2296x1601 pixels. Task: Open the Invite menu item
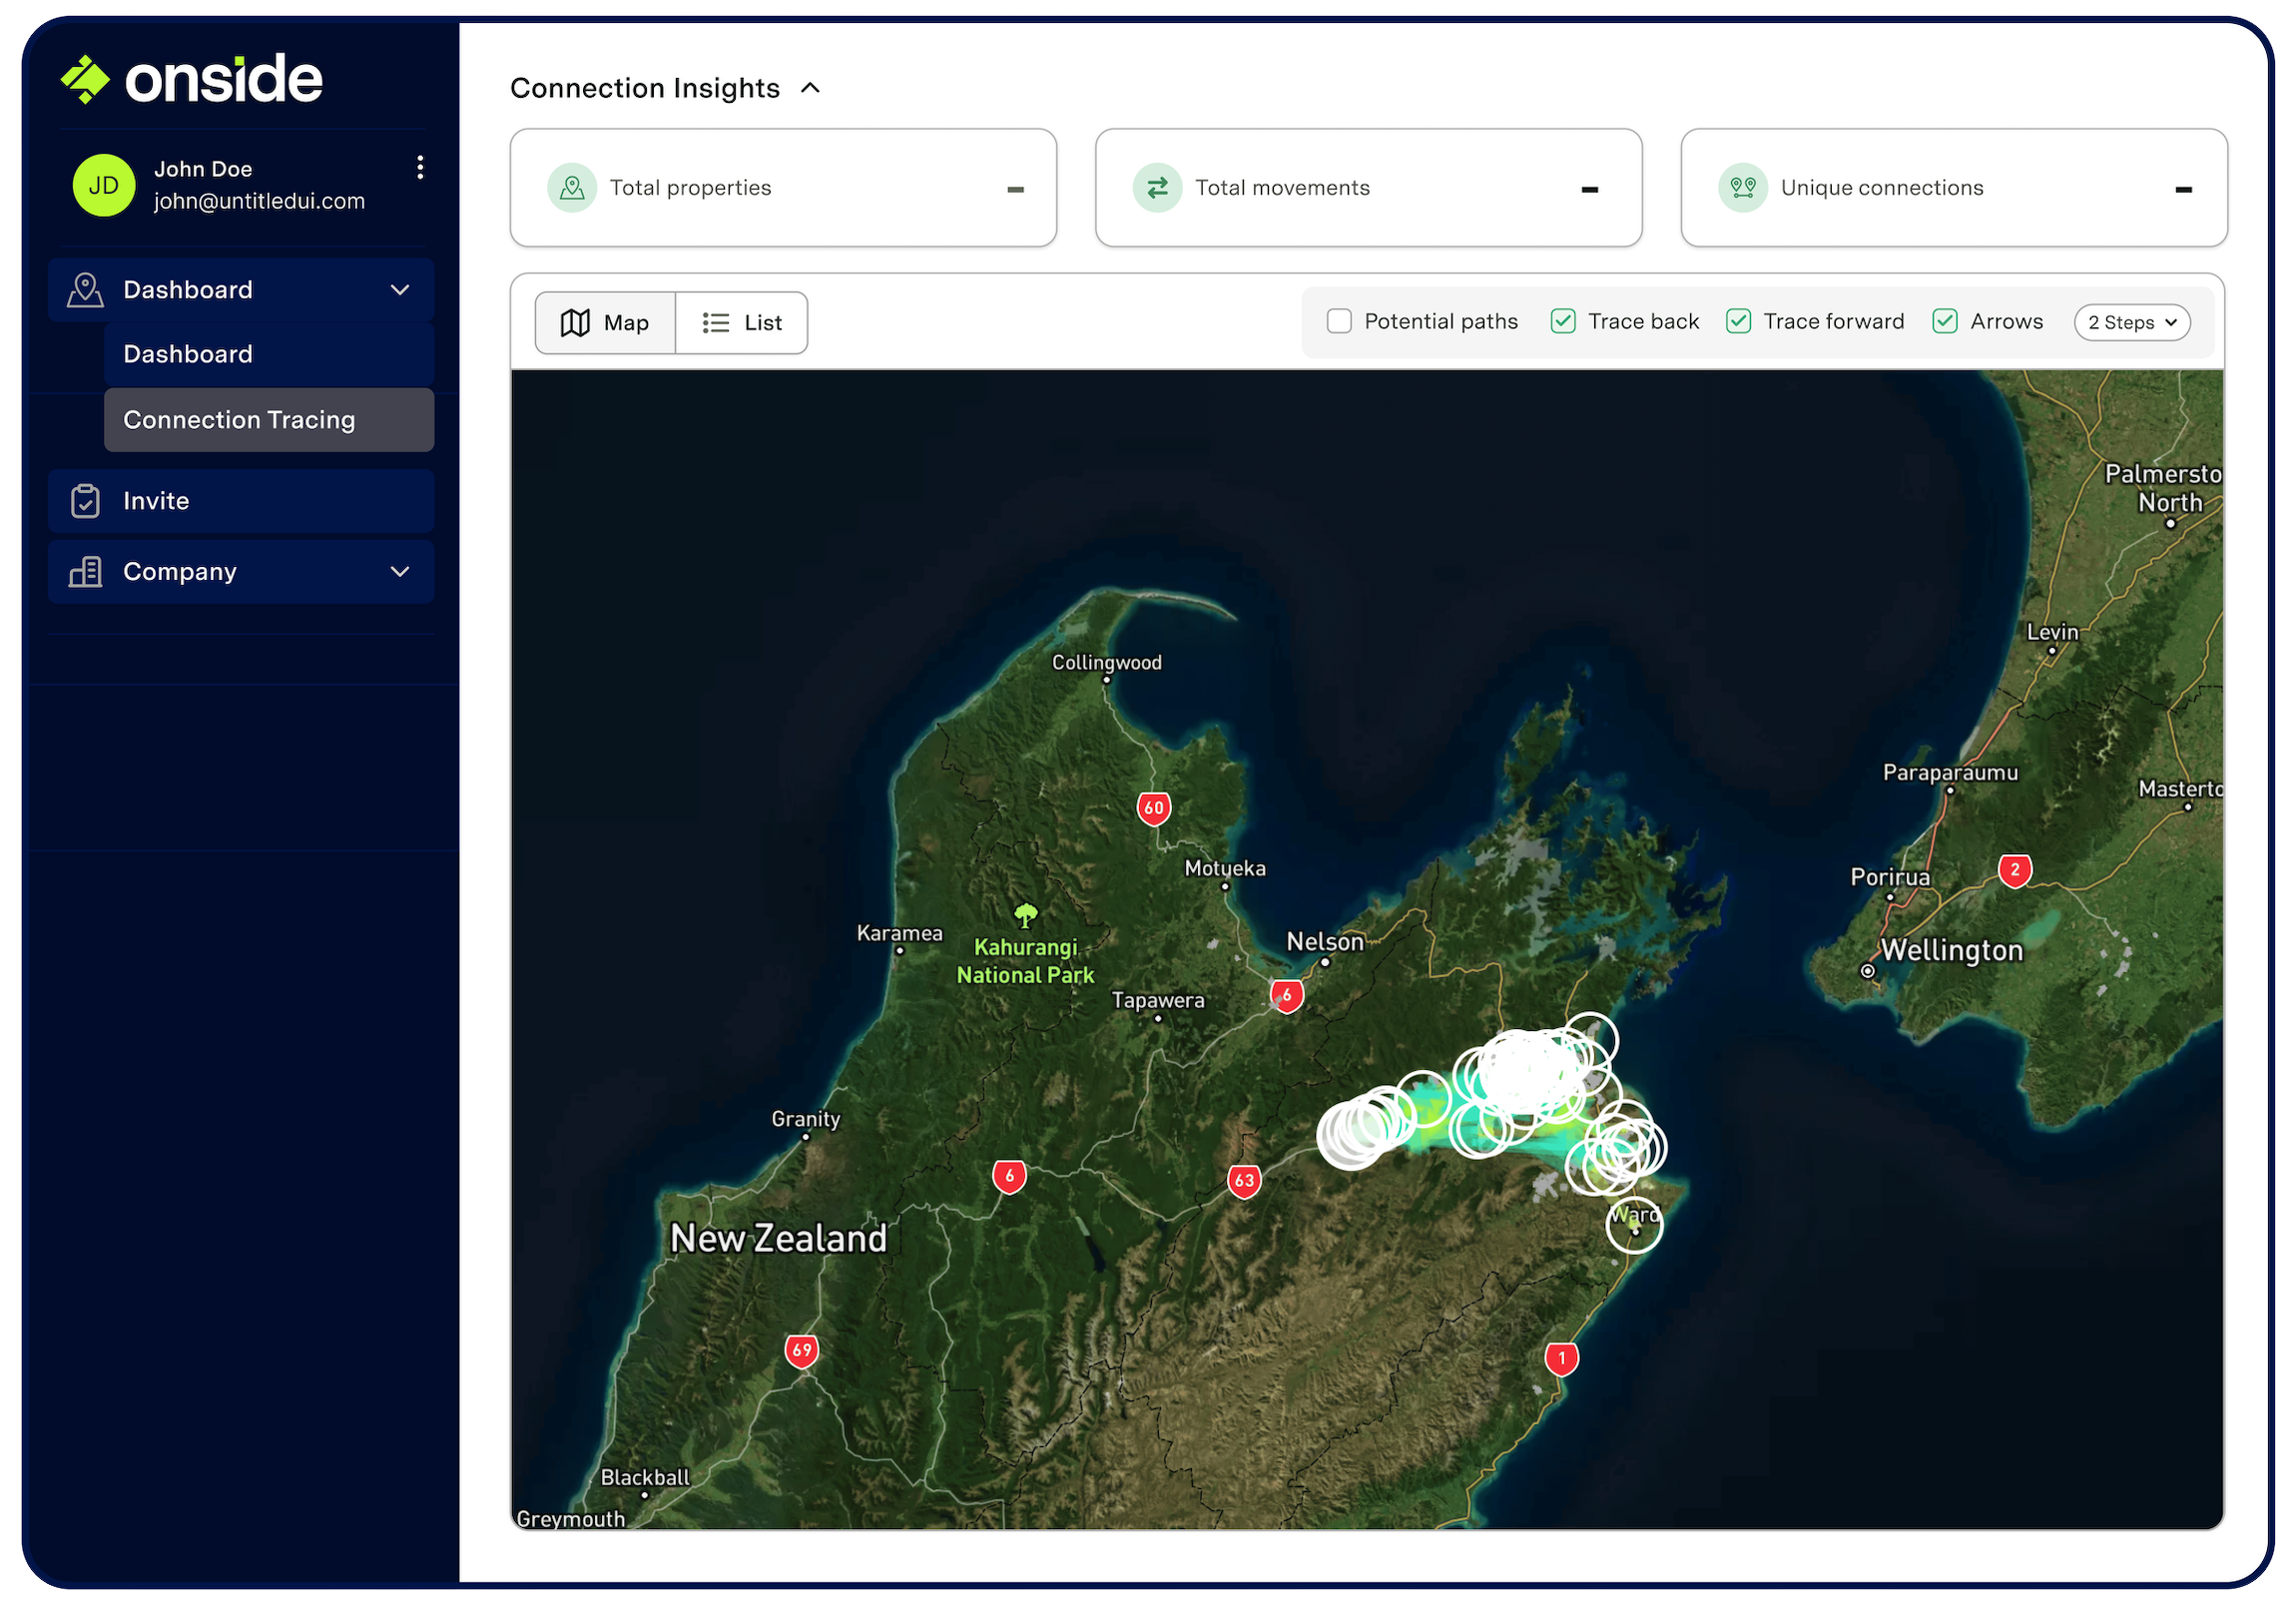(241, 501)
